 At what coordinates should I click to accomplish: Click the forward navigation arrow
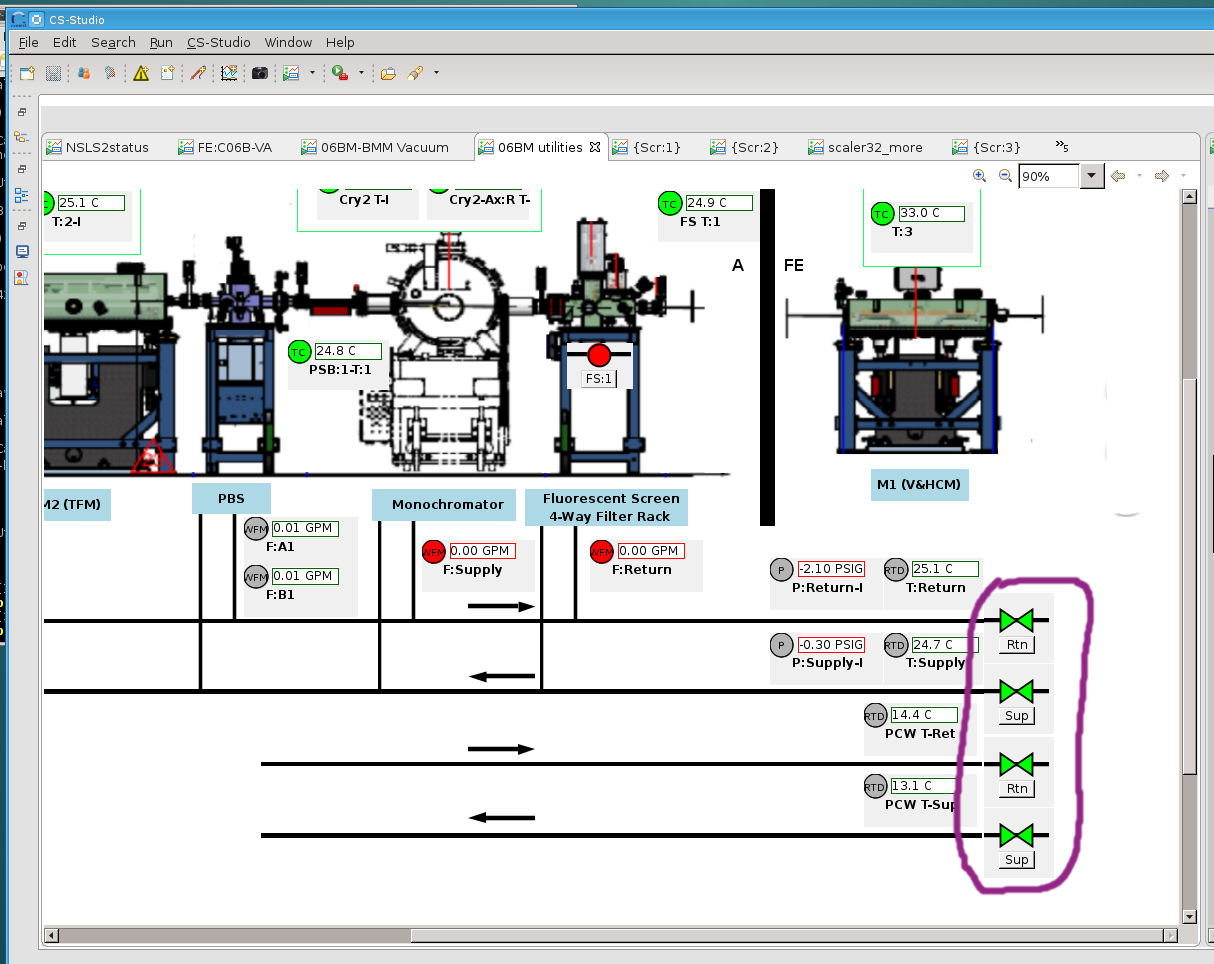(x=1161, y=176)
